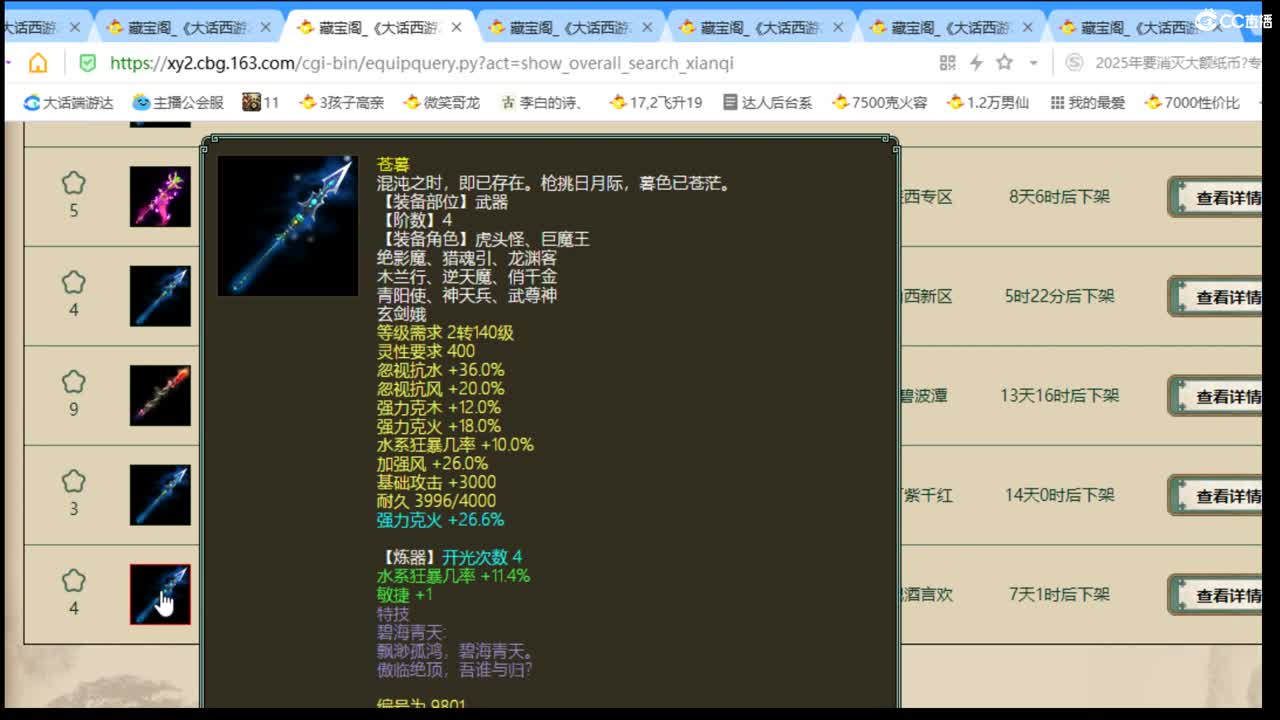Click the URL xy2.cbg.163.com address field
The image size is (1280, 720).
[421, 63]
